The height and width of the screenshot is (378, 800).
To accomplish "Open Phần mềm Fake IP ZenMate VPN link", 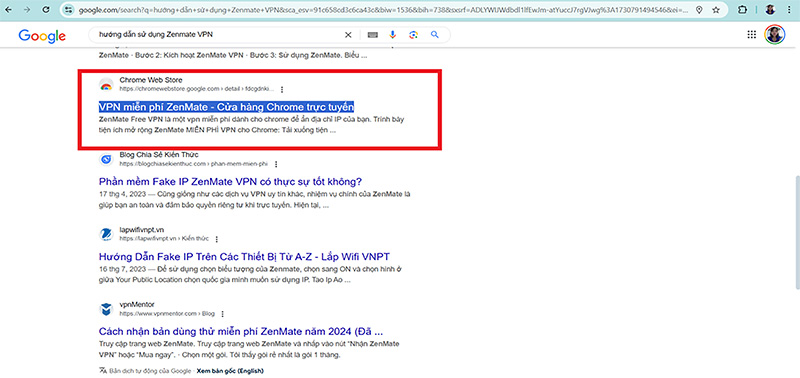I will (230, 182).
